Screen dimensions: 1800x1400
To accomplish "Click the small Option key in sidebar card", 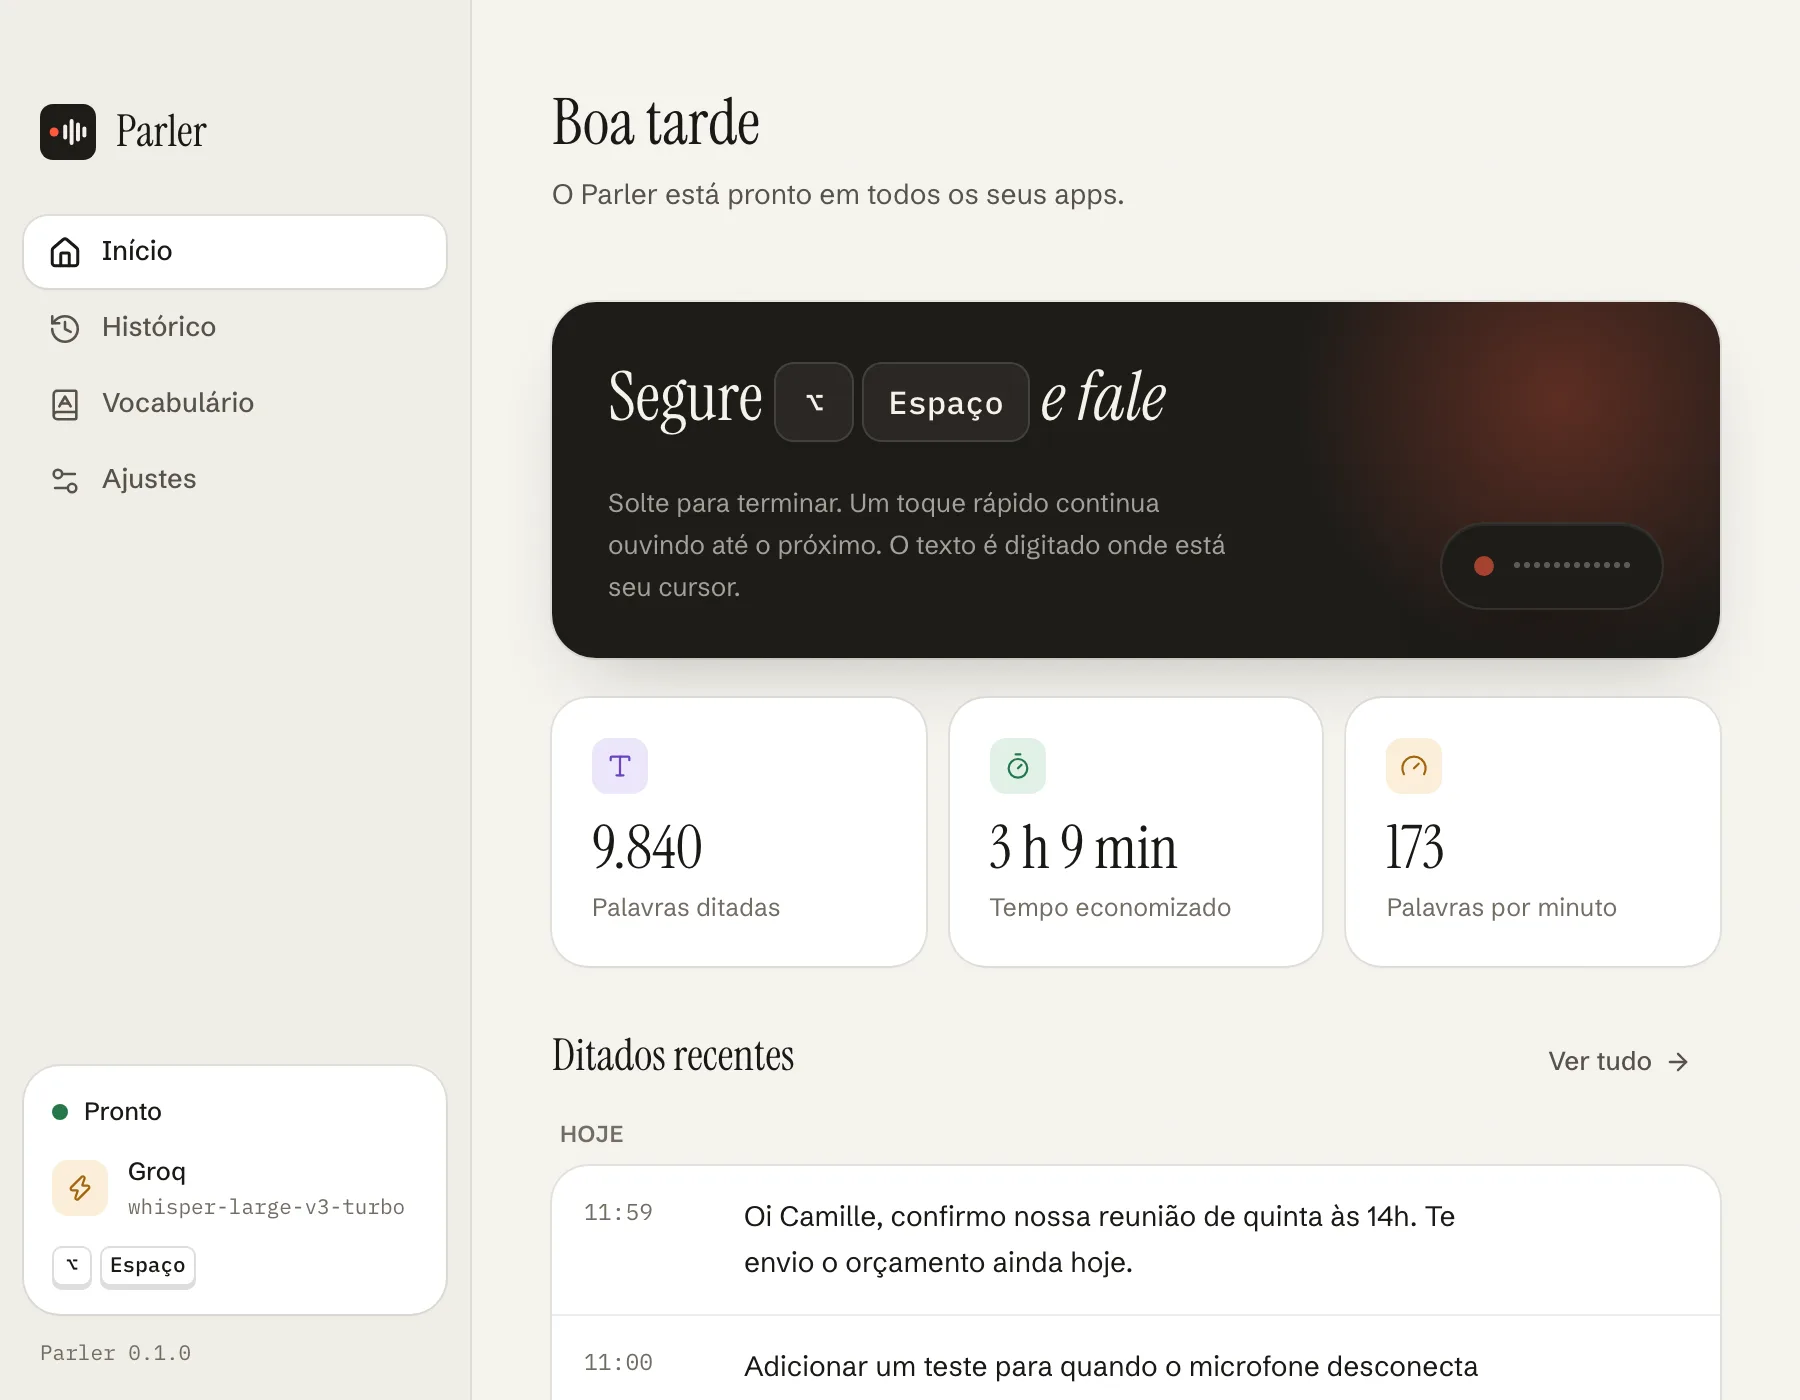I will click(72, 1266).
